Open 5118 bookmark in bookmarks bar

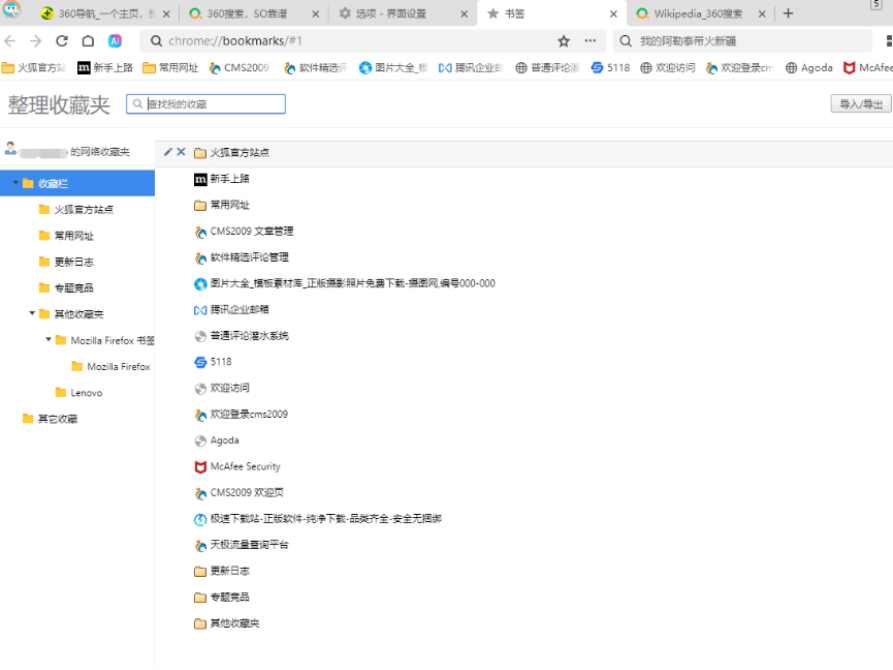click(x=611, y=68)
